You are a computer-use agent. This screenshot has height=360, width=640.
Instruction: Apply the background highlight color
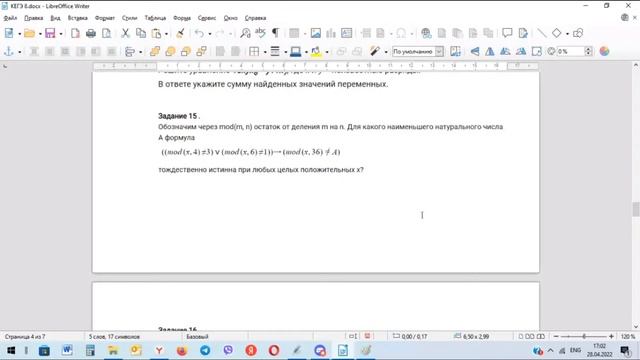click(316, 51)
